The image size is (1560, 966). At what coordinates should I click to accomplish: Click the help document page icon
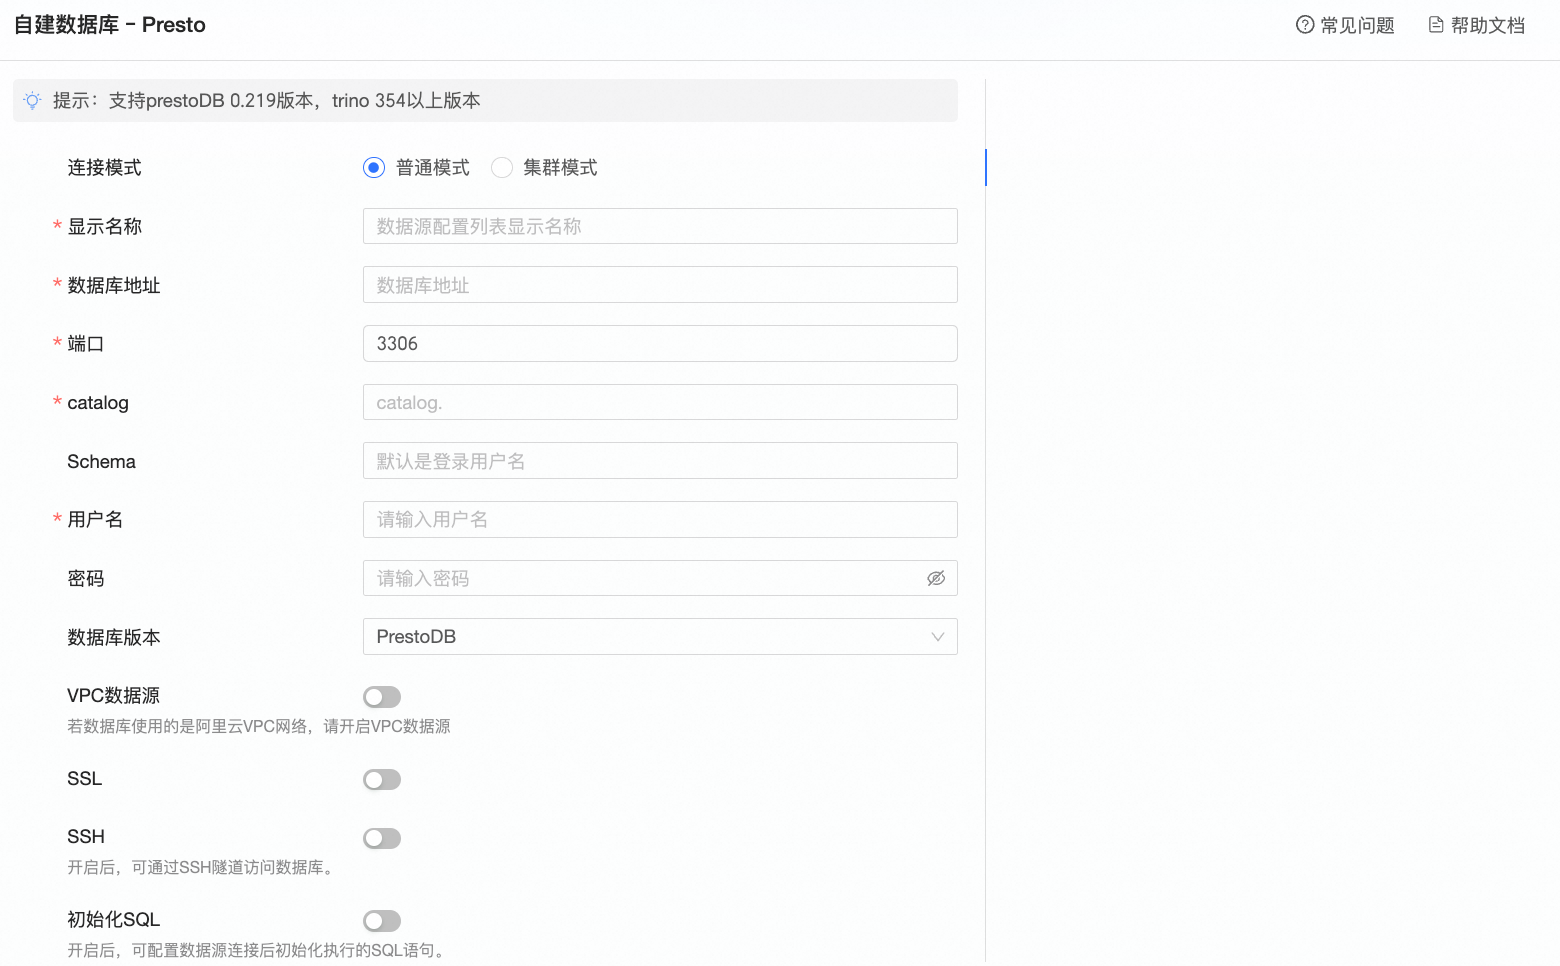tap(1436, 25)
